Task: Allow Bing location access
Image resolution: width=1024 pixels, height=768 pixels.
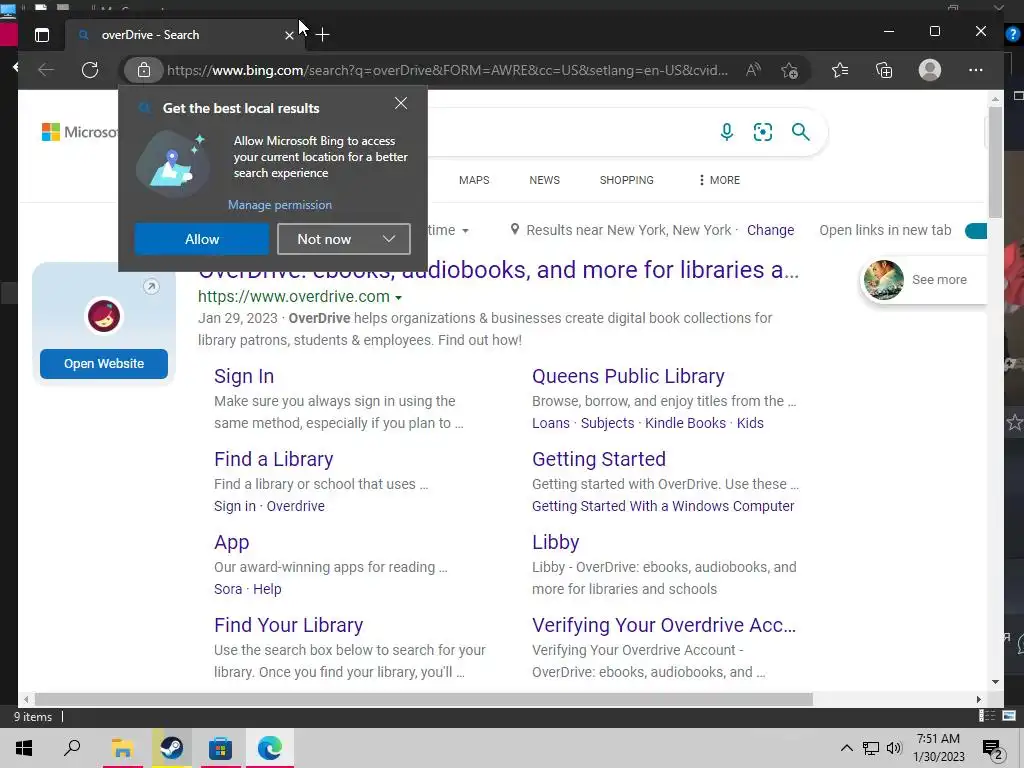Action: (202, 239)
